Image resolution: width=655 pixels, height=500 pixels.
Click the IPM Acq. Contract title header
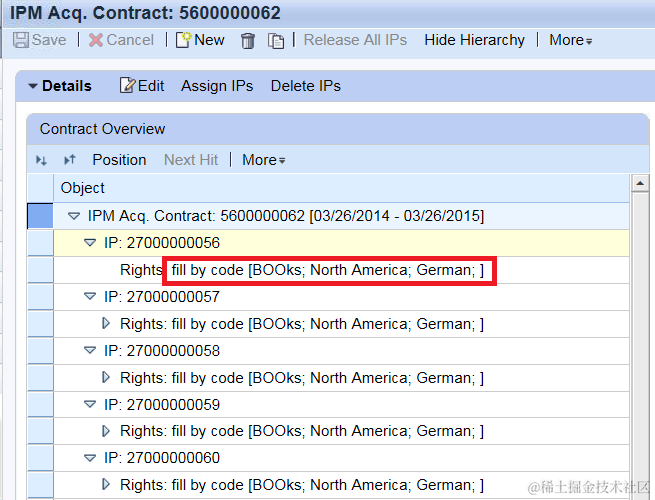pos(145,13)
